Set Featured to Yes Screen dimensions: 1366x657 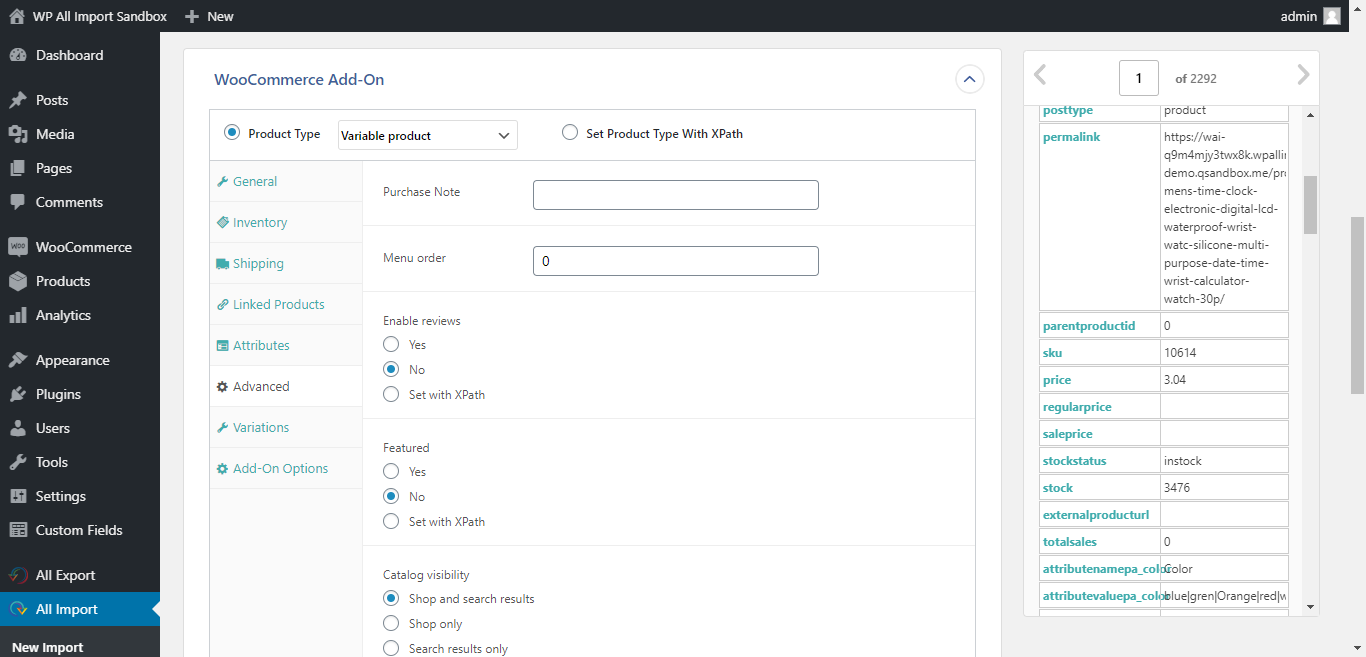coord(391,472)
